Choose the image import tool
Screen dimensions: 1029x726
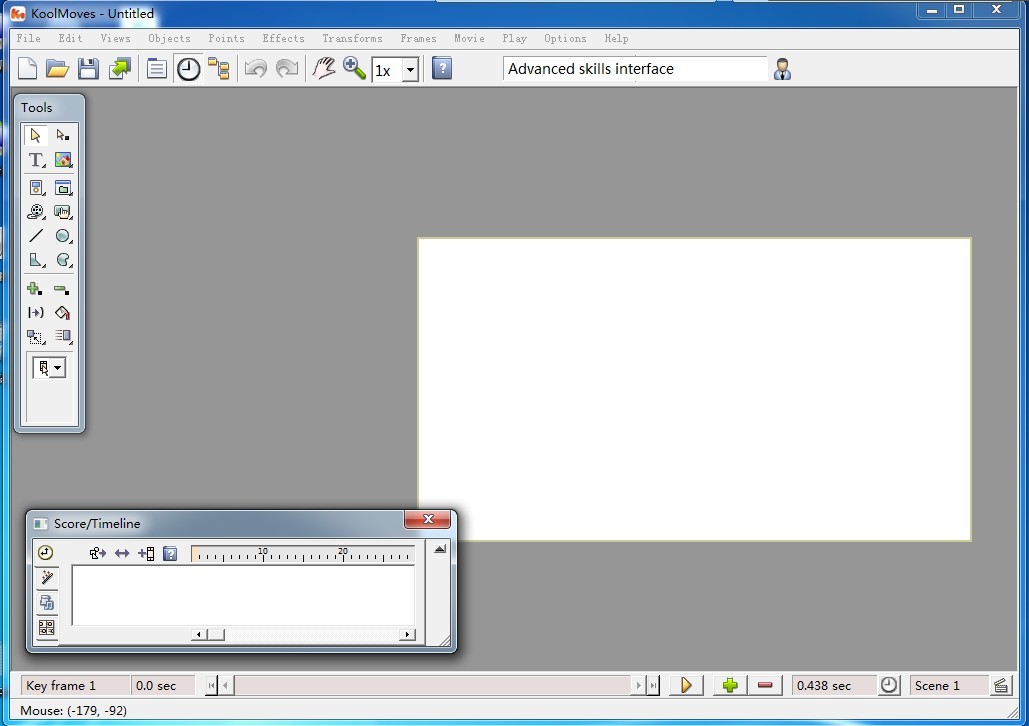pos(63,160)
